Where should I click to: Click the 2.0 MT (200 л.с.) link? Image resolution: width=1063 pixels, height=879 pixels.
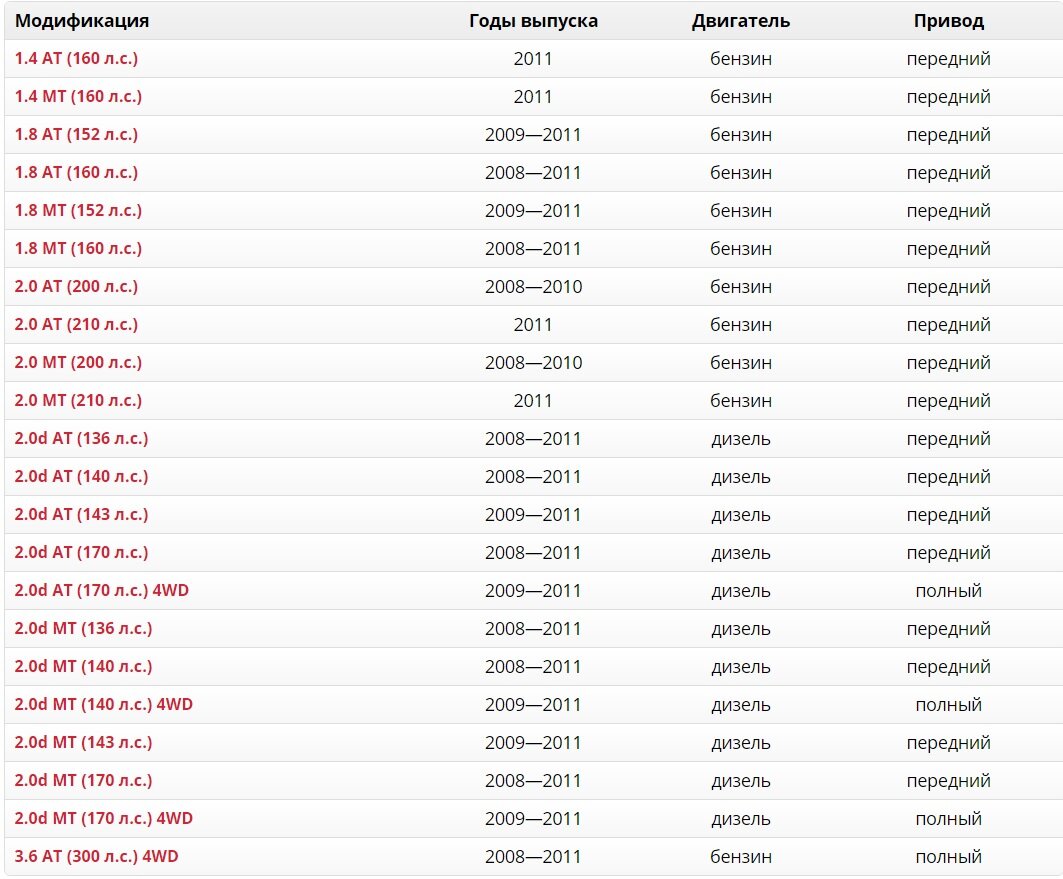[78, 363]
